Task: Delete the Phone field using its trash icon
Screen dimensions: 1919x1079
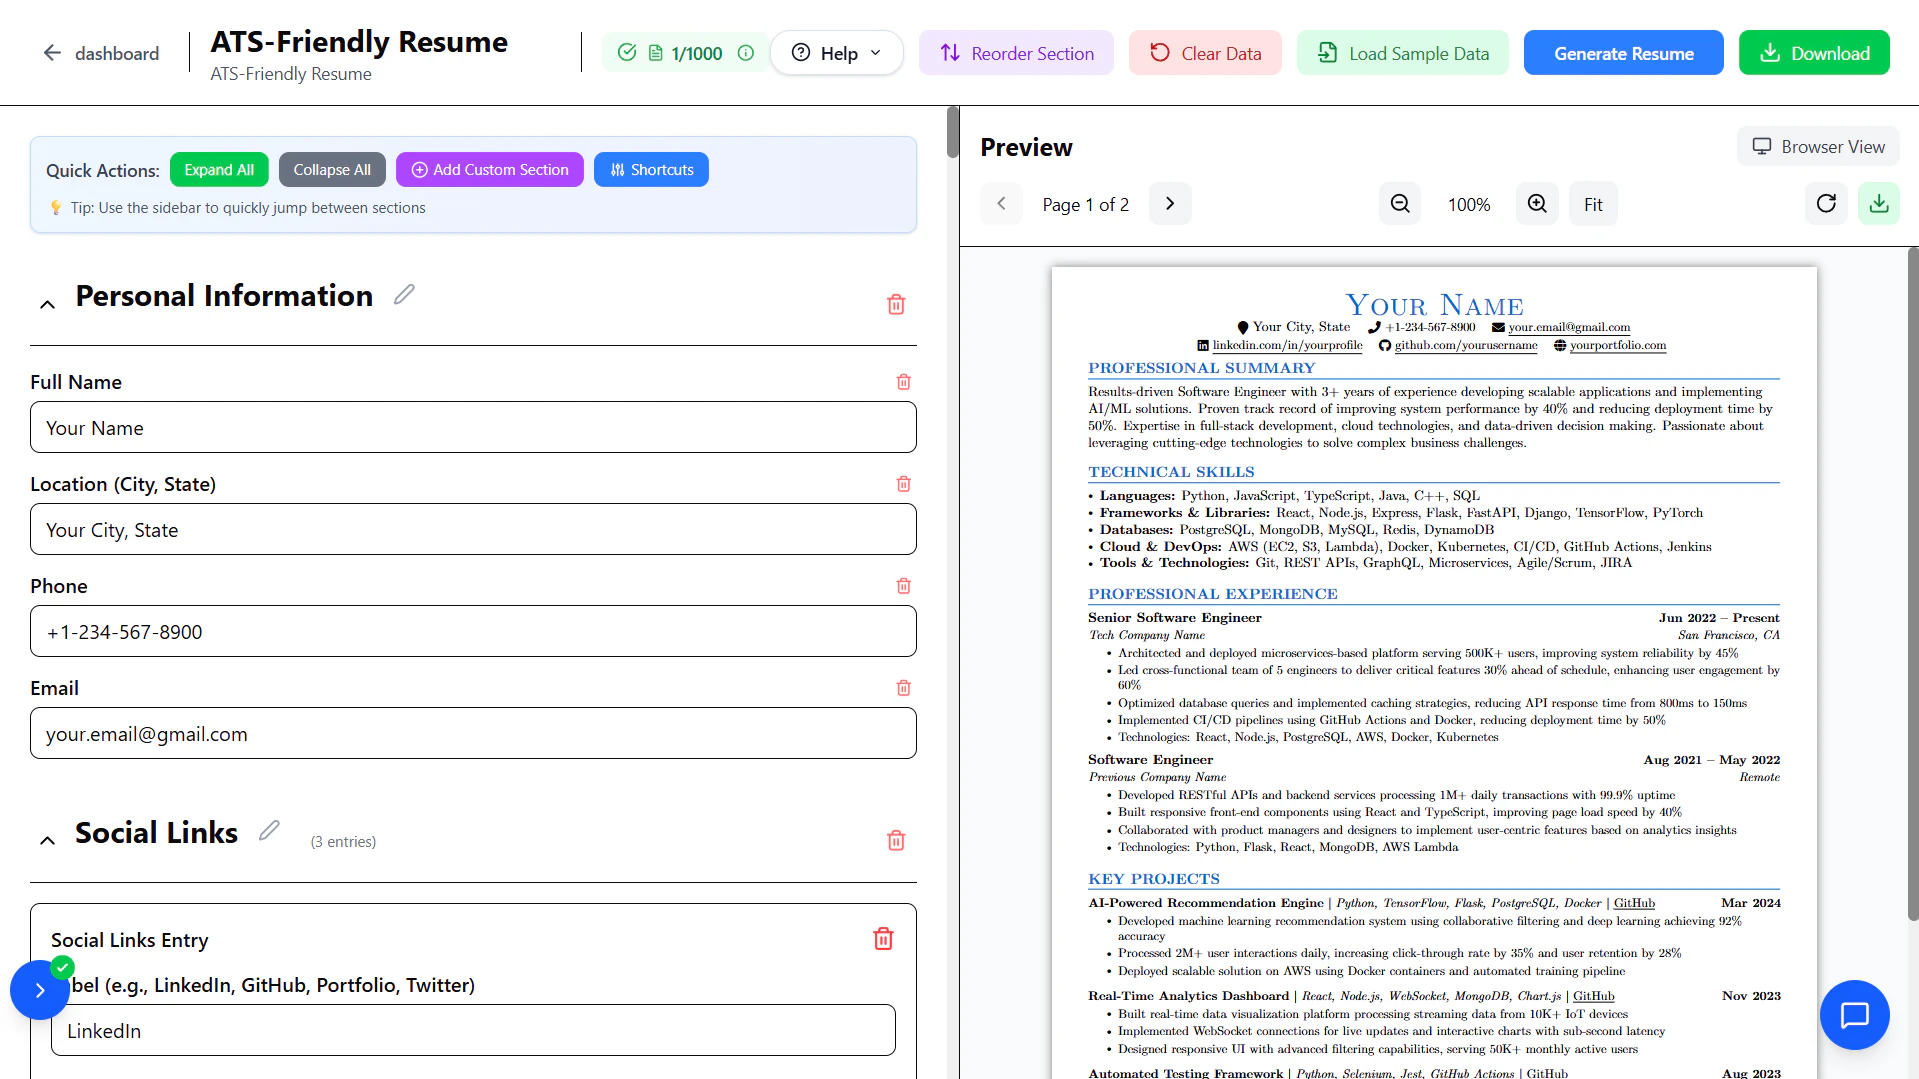Action: pyautogui.click(x=902, y=586)
